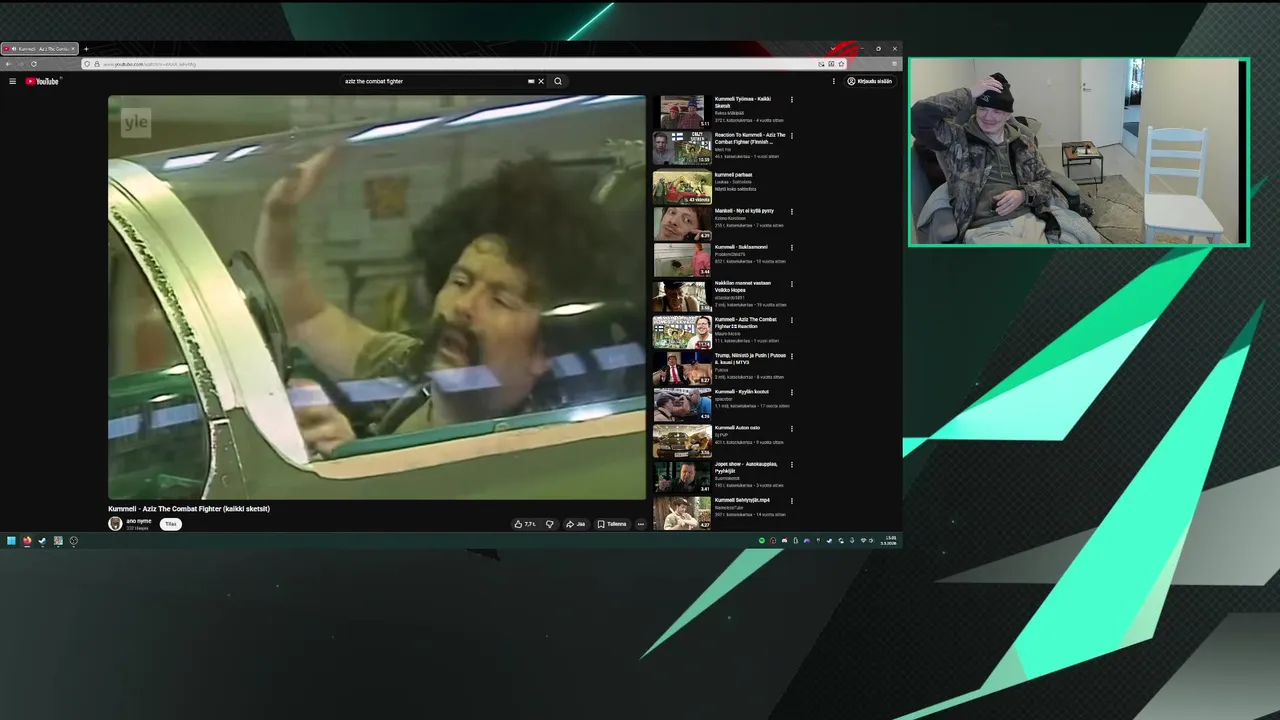This screenshot has width=1280, height=720.
Task: Open 'Trump, Niinistö ja Putin' video
Action: 750,358
